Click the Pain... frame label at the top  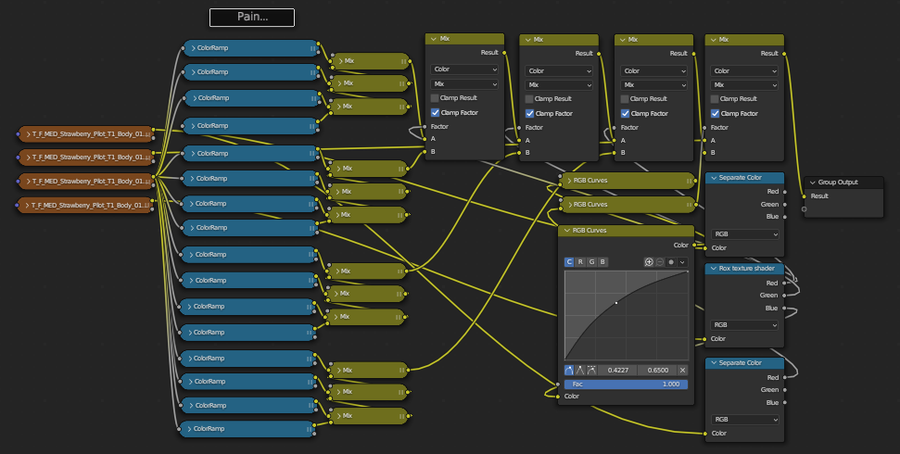pyautogui.click(x=252, y=17)
